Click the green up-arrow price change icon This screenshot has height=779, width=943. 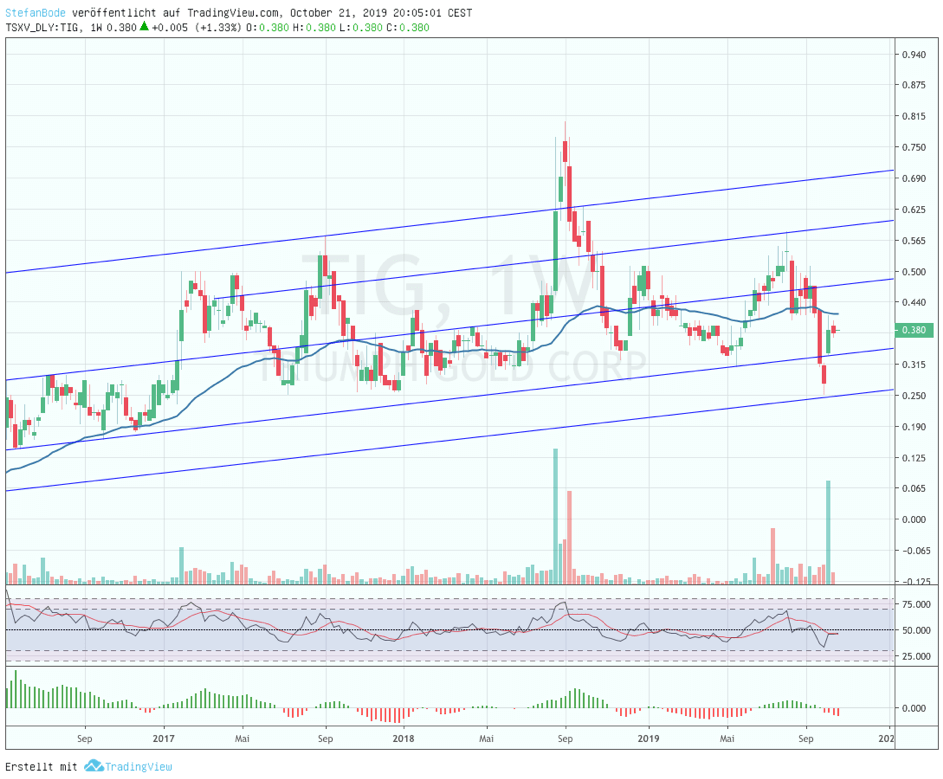pos(144,27)
